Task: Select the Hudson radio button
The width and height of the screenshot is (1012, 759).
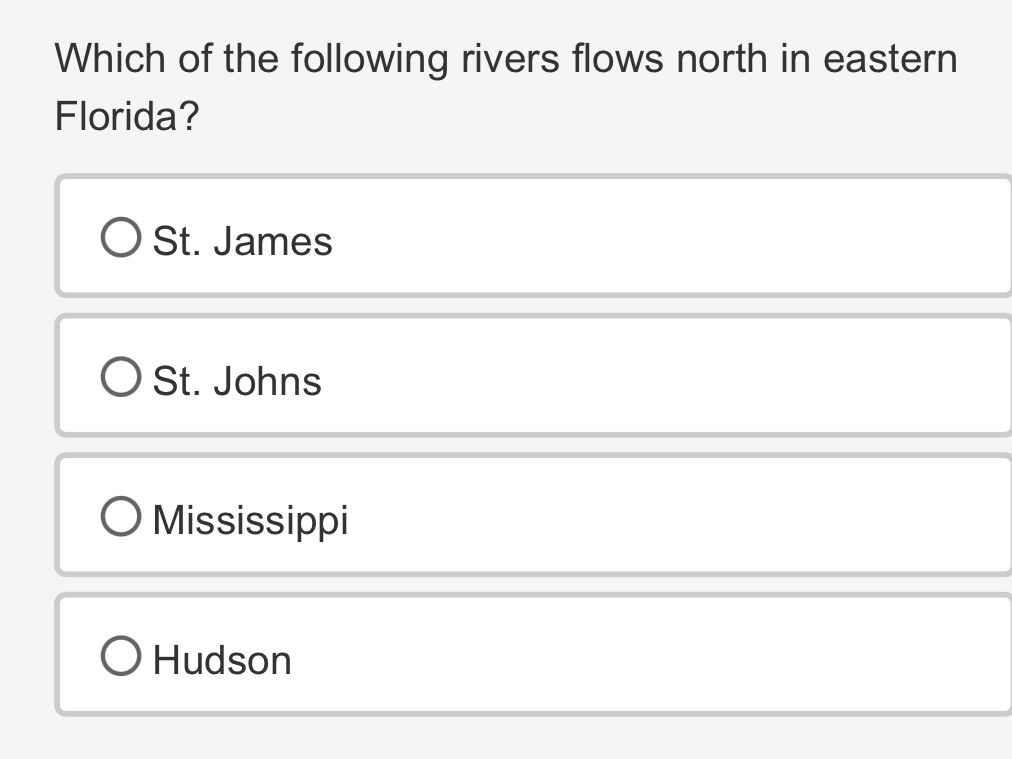Action: click(x=120, y=655)
